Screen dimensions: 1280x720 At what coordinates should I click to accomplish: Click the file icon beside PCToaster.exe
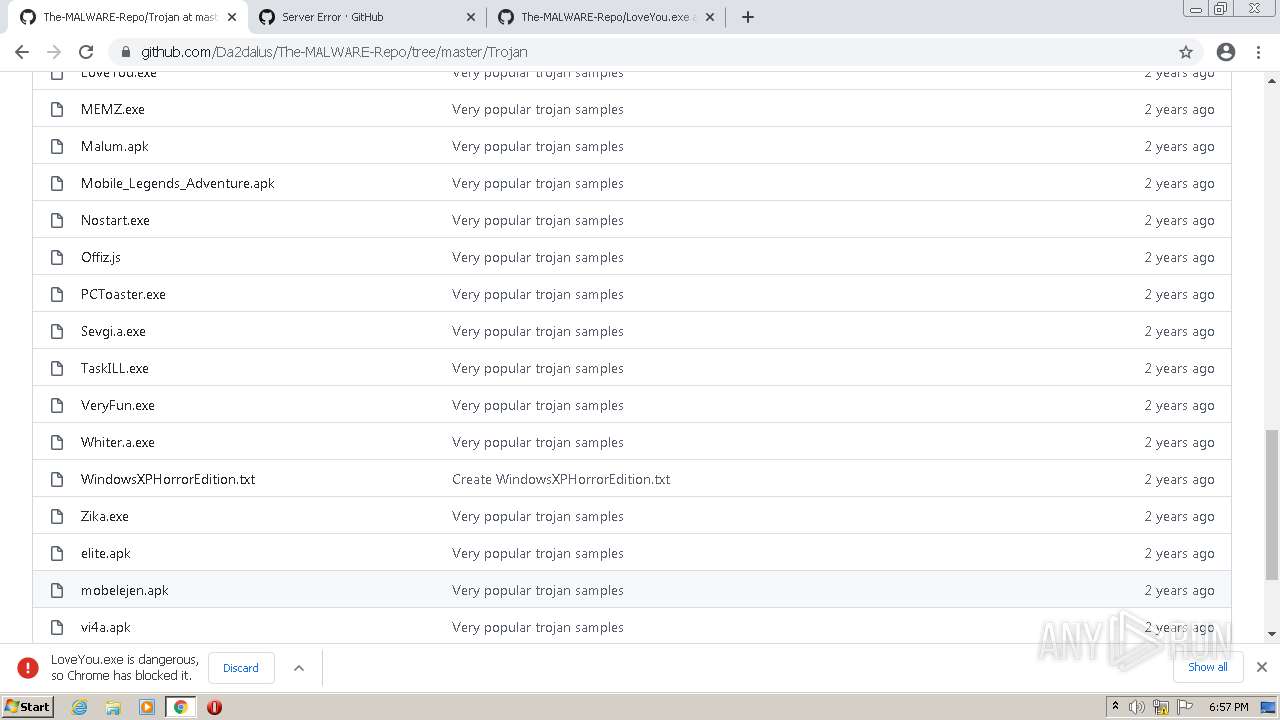57,294
